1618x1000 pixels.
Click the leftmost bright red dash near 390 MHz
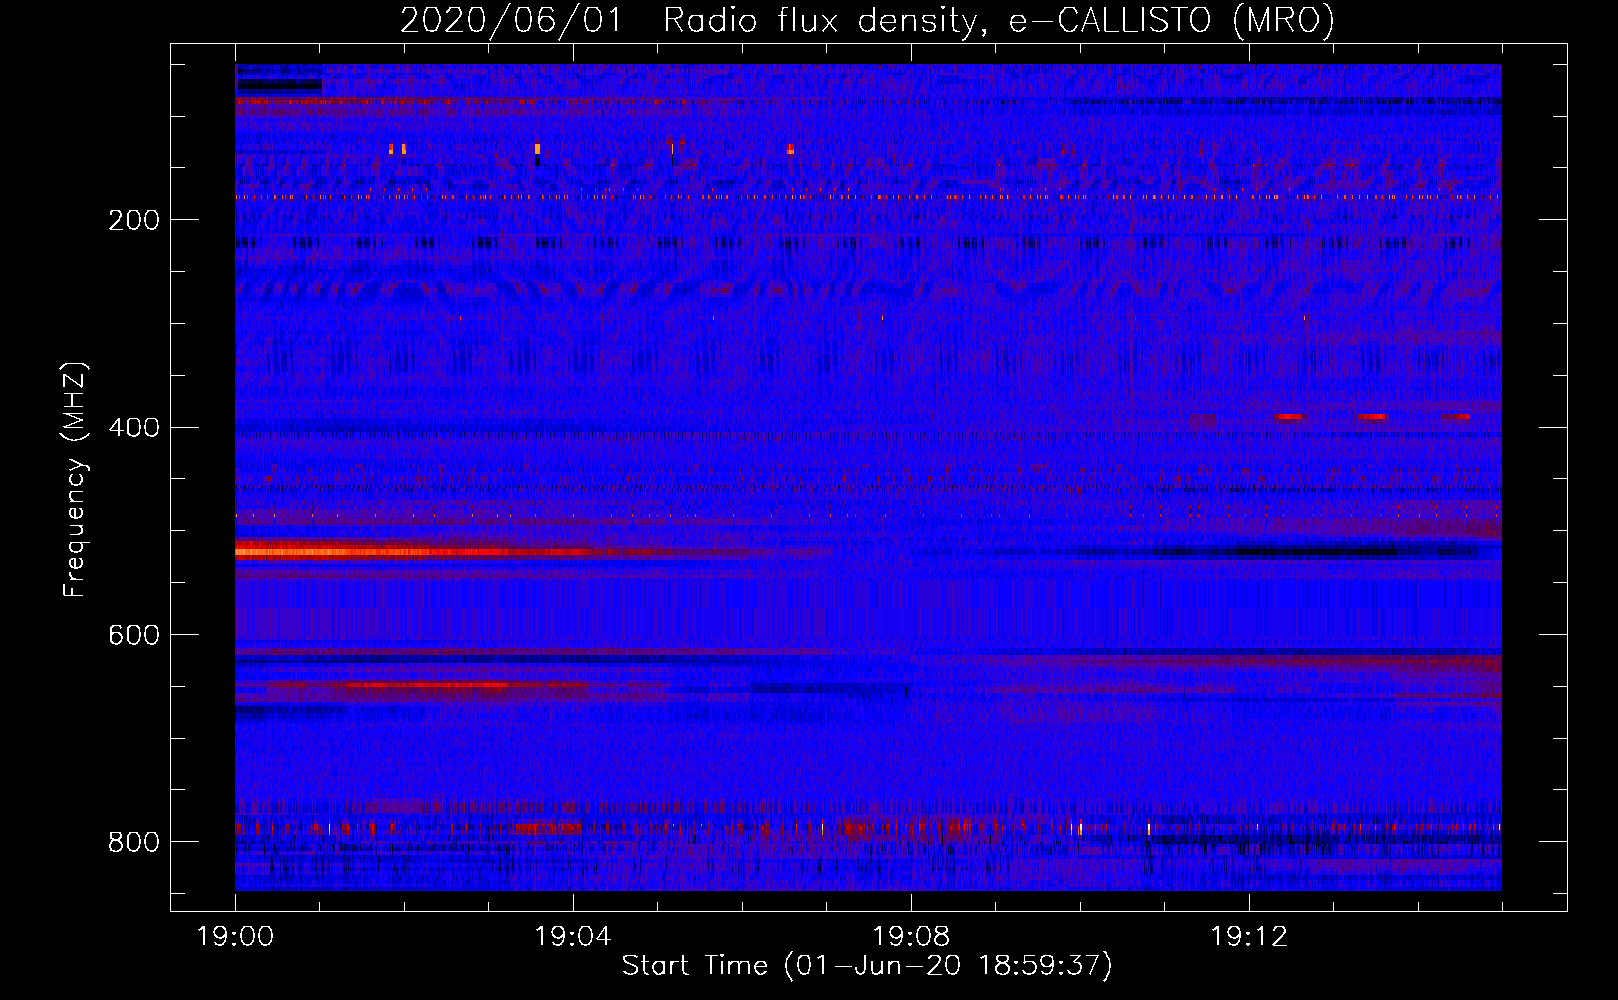pyautogui.click(x=1290, y=416)
